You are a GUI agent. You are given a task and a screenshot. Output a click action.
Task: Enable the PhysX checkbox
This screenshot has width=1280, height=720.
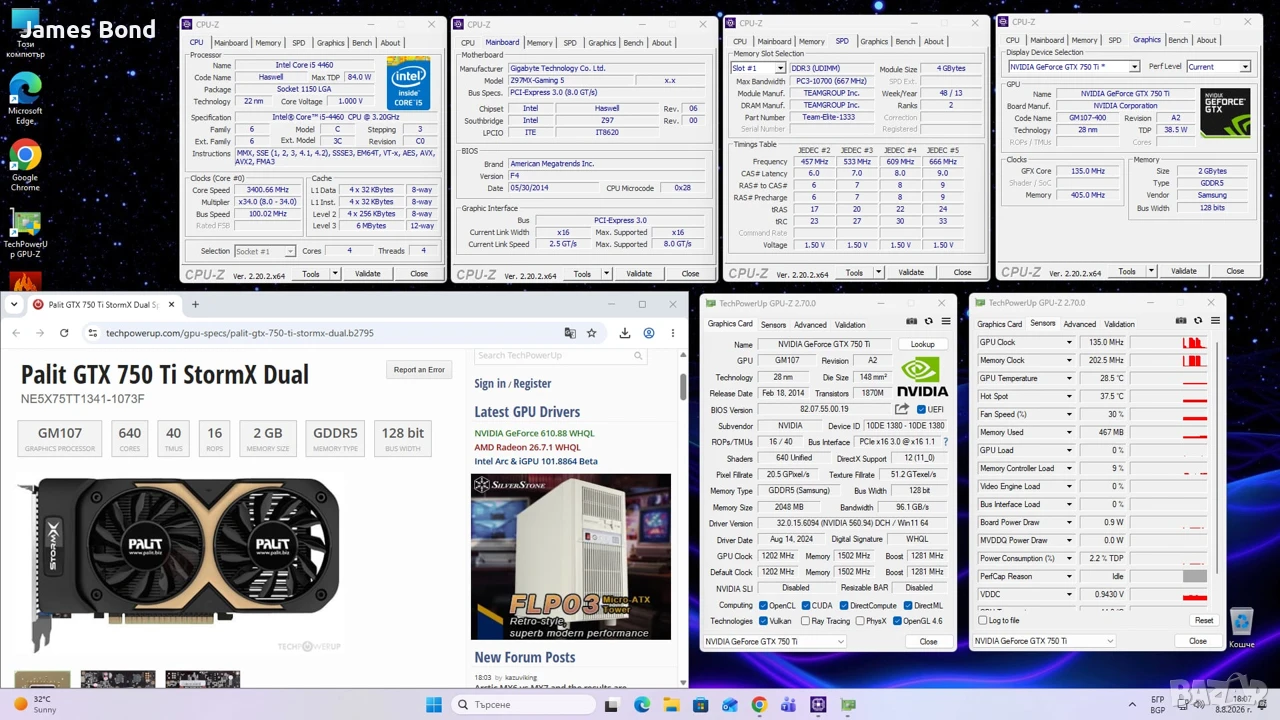[860, 621]
